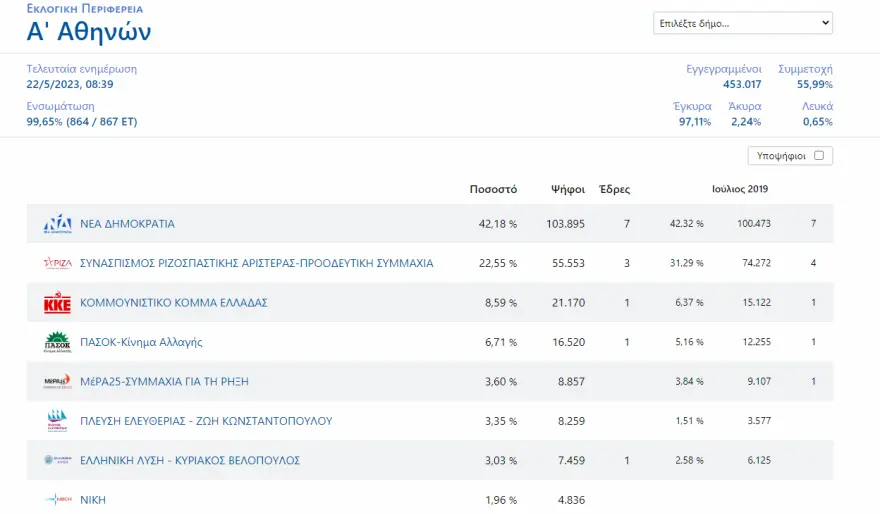Click the Ιούλιος 2019 column header
880x515 pixels.
tap(739, 189)
